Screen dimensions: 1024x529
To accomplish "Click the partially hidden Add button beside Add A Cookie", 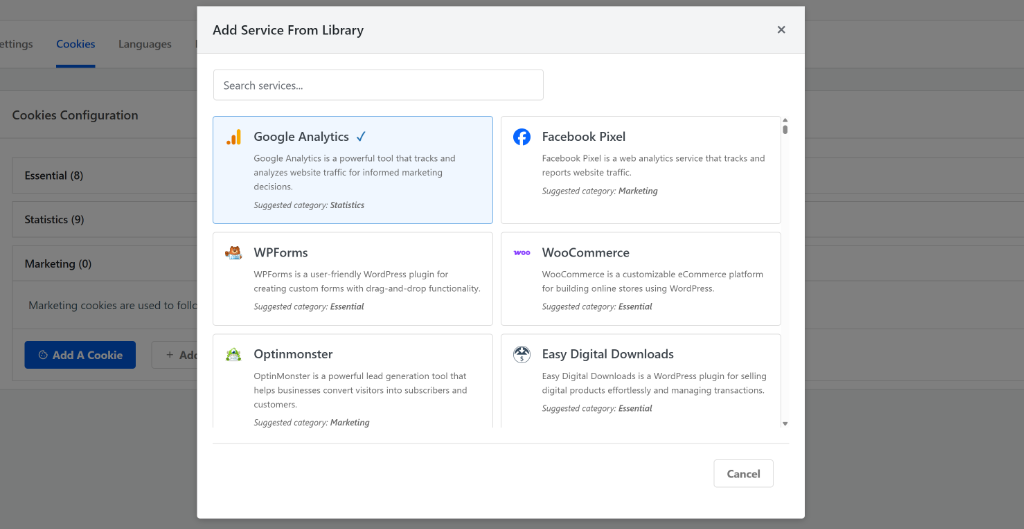I will [174, 355].
